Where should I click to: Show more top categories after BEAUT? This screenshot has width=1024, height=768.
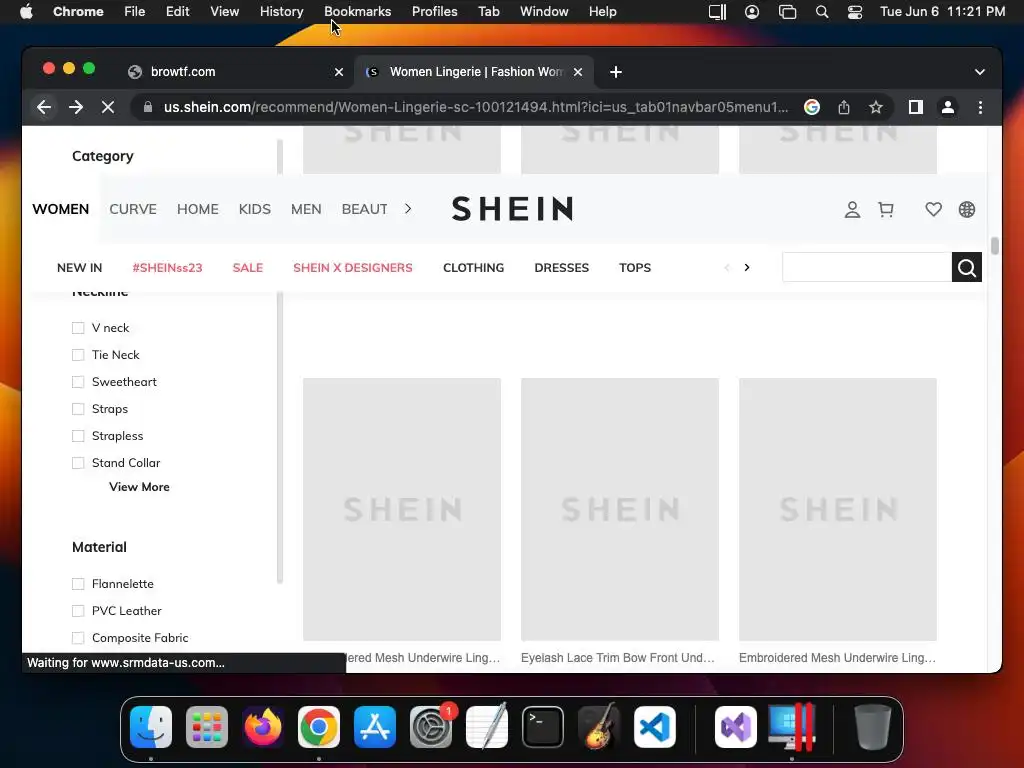tap(408, 209)
